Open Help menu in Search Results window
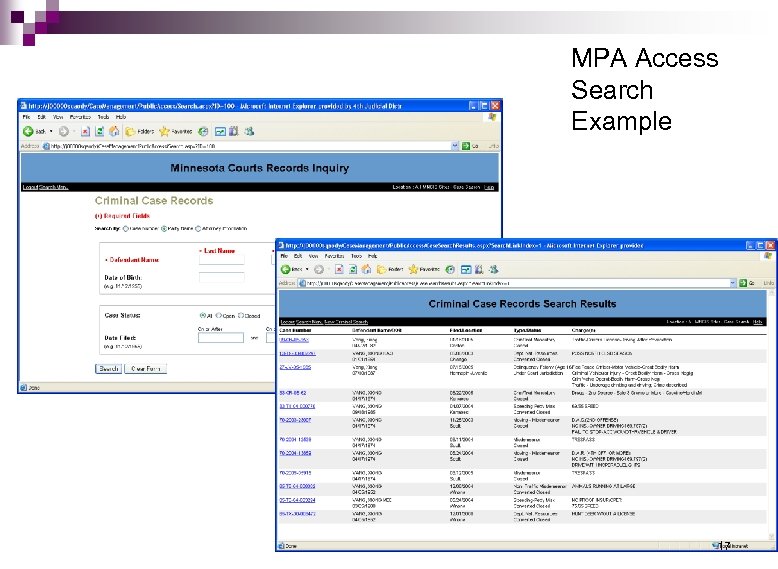The height and width of the screenshot is (569, 778). (x=372, y=256)
